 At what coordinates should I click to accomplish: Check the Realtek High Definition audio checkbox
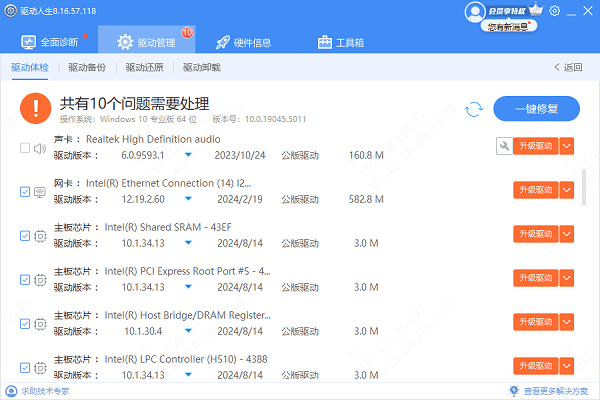click(x=25, y=149)
